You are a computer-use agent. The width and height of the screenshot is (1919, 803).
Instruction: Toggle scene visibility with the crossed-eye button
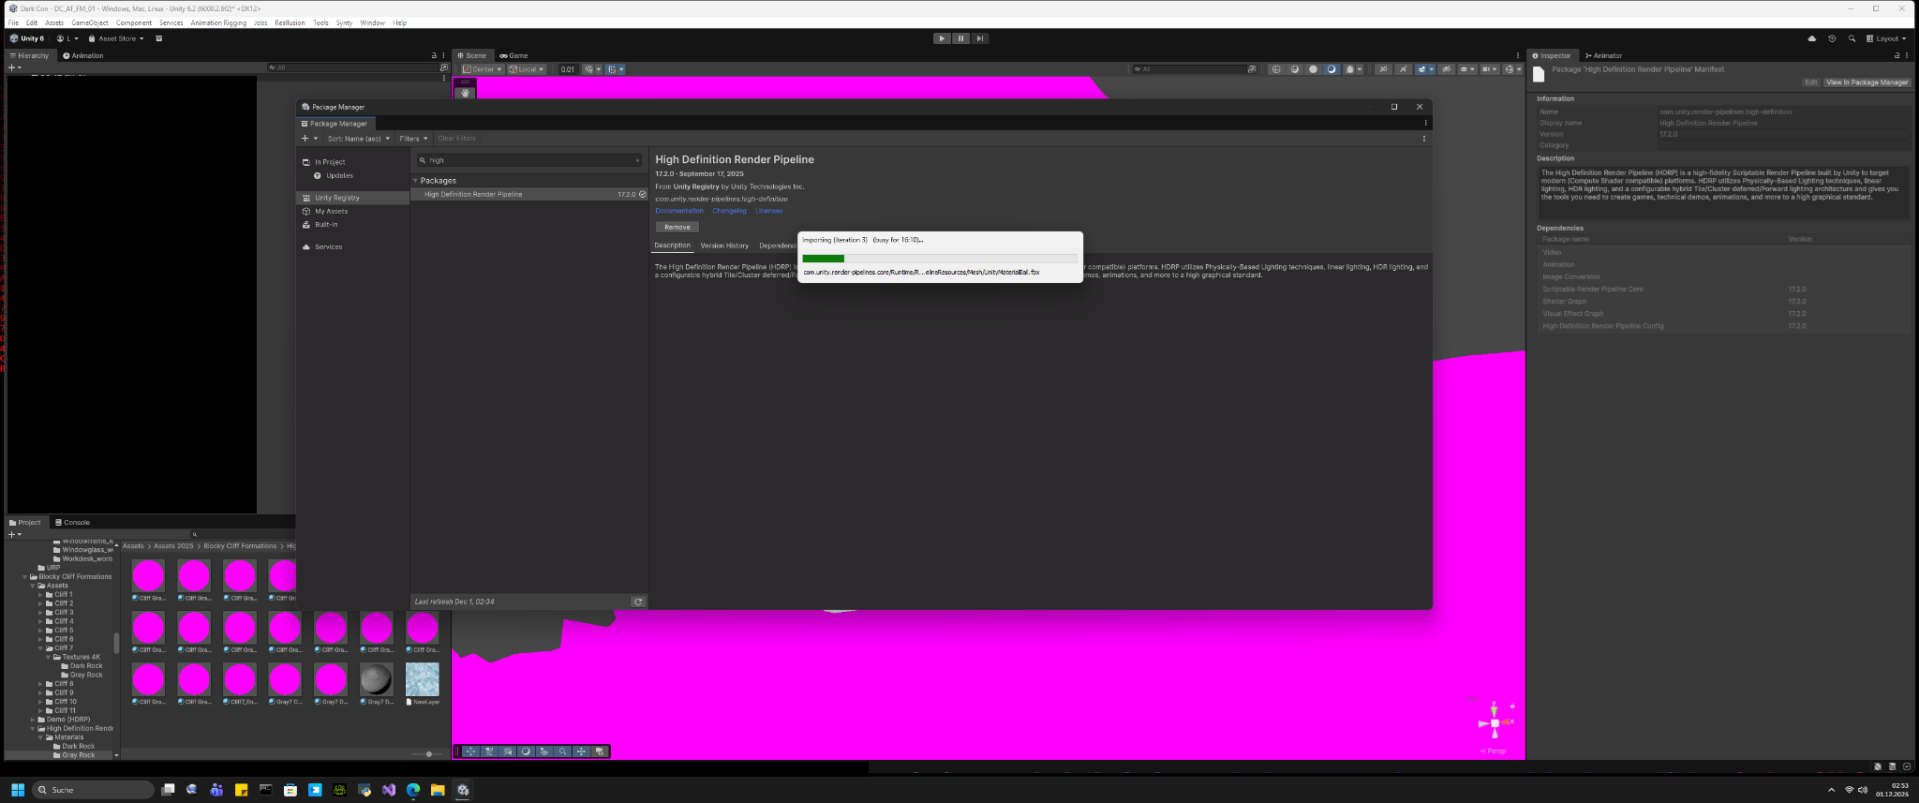[x=1446, y=69]
